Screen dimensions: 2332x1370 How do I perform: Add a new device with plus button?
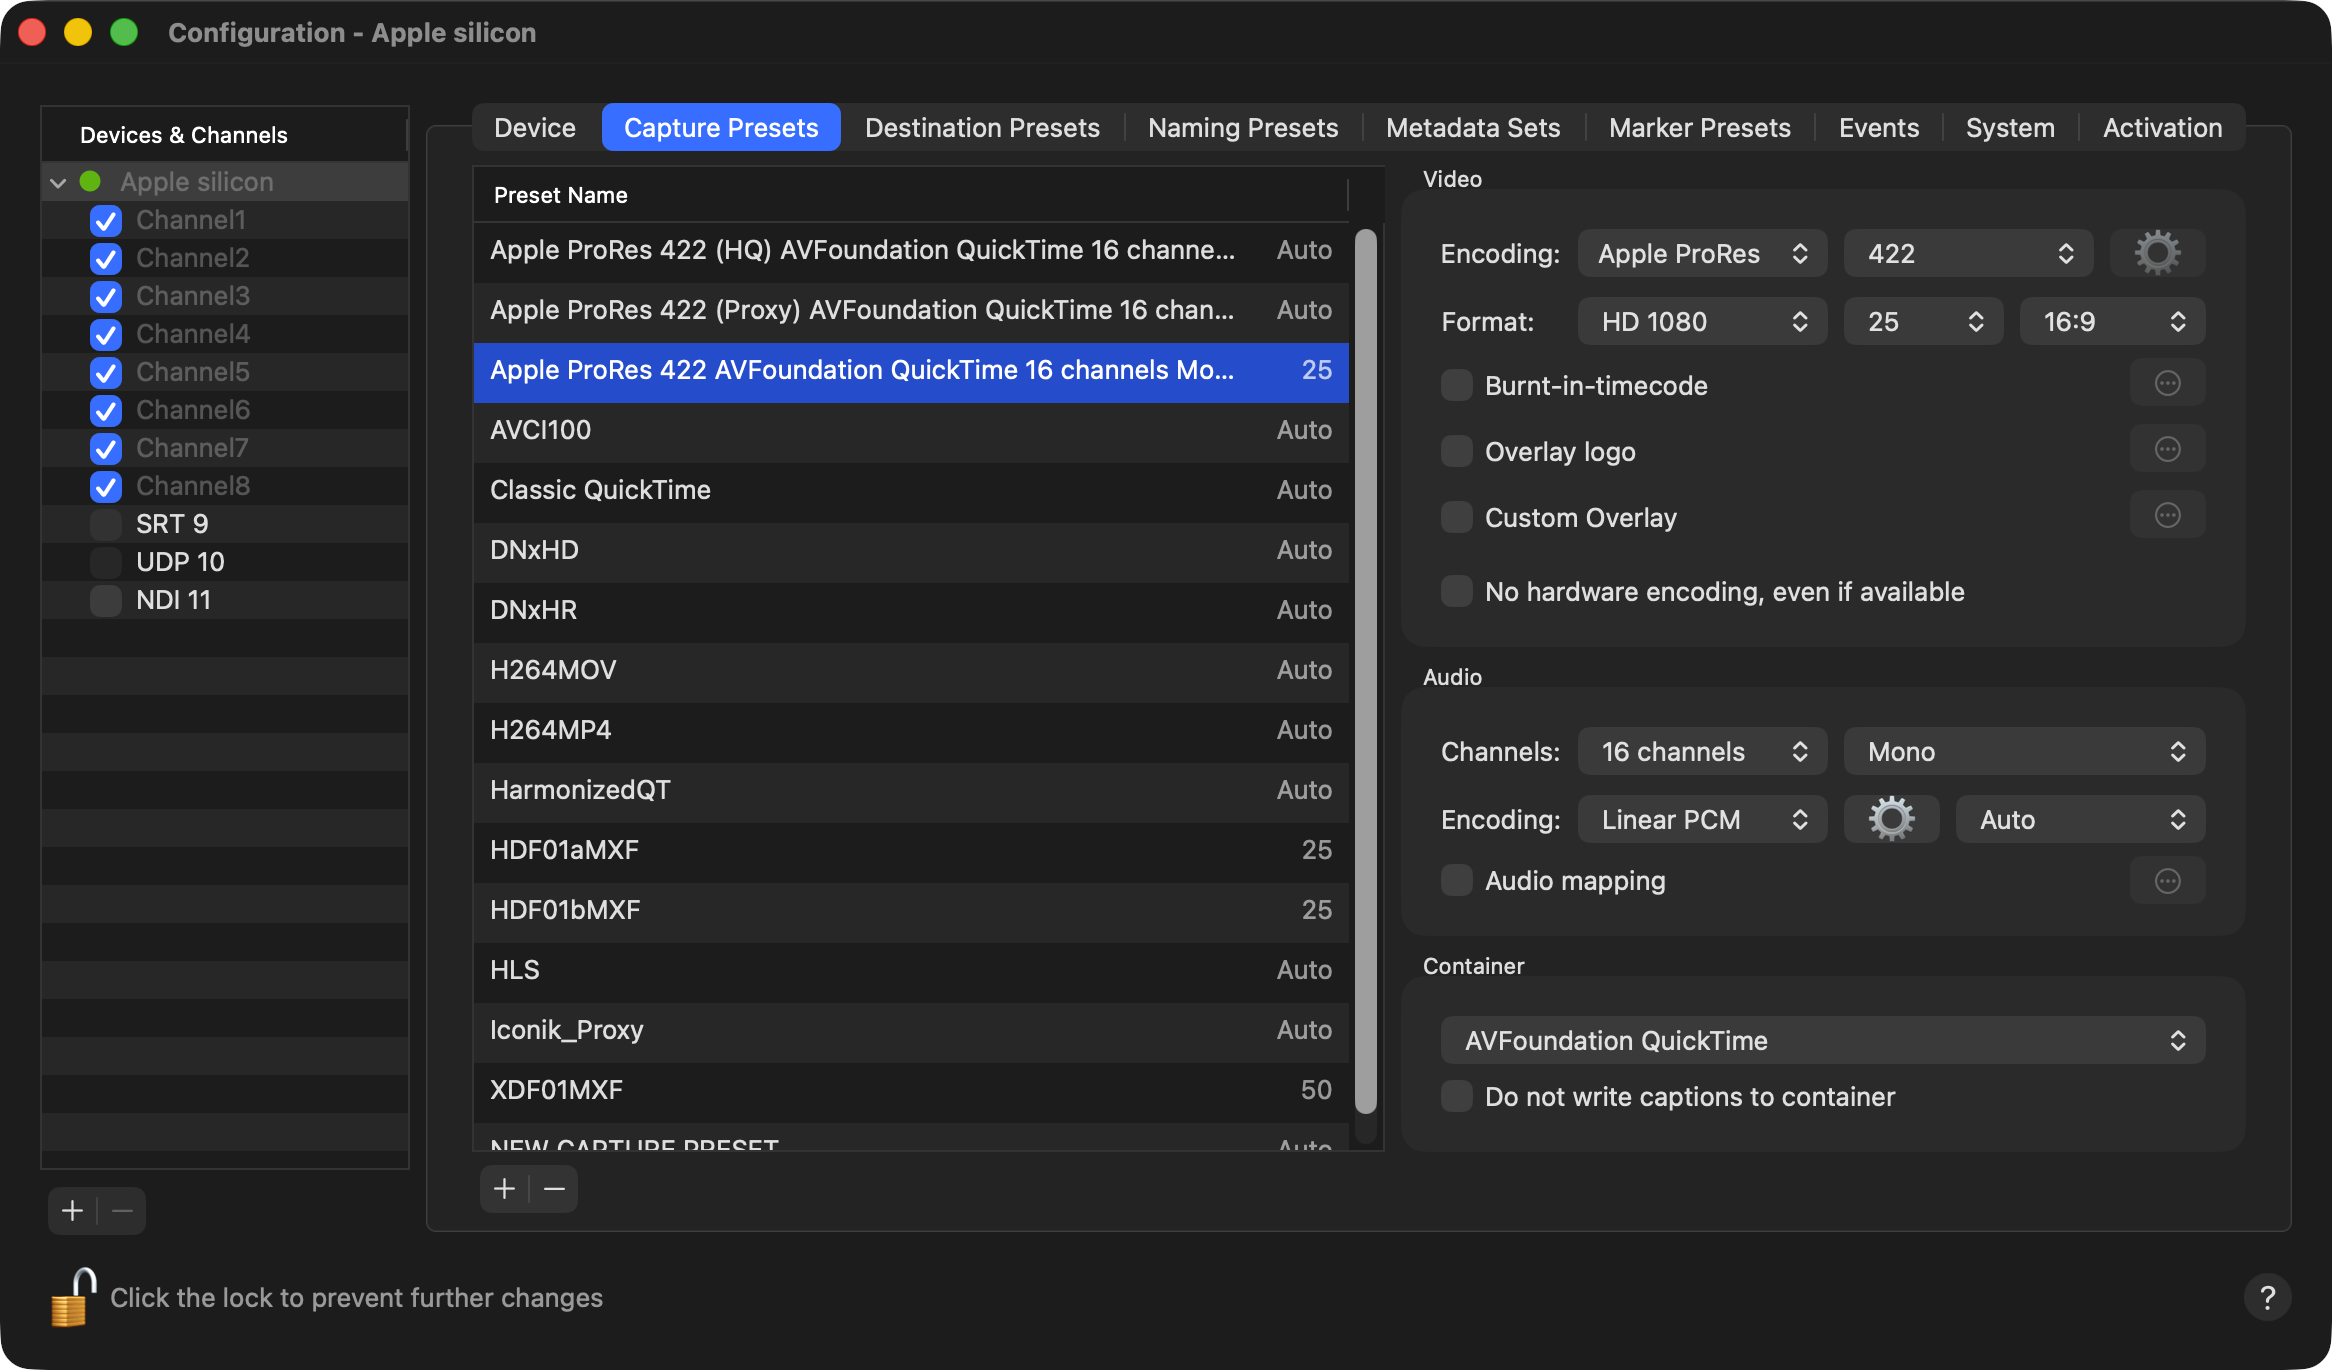[73, 1211]
